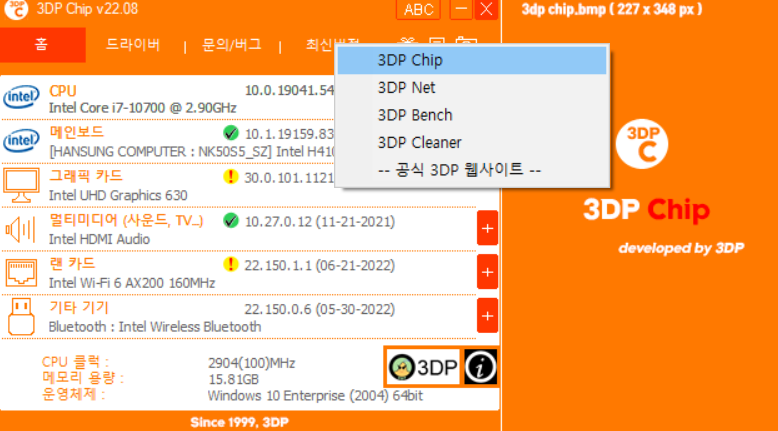Click Bluetooth : Intel Wireless Bluetooth text
Screen dimensions: 778x431
[x=155, y=327]
